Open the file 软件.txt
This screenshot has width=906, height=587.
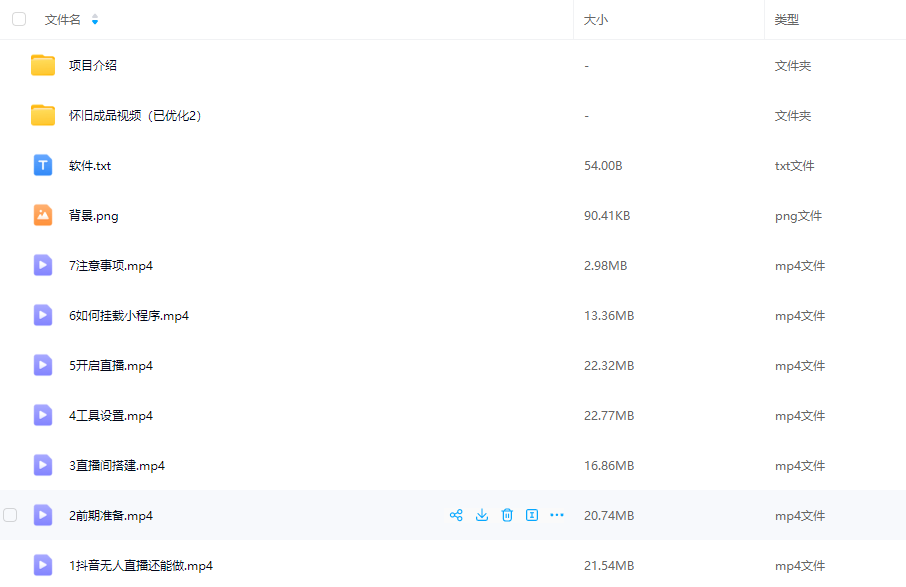pyautogui.click(x=90, y=166)
